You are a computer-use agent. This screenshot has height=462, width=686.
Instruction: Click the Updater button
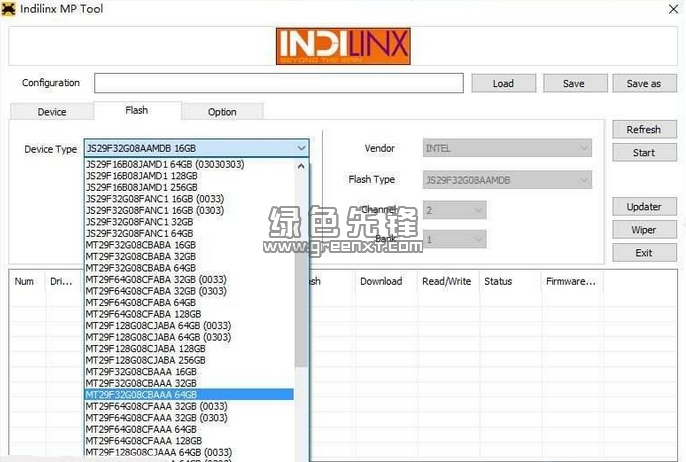coord(644,206)
